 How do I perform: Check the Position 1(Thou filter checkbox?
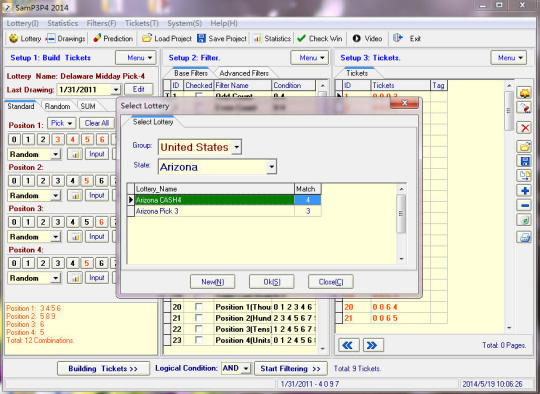pos(199,307)
